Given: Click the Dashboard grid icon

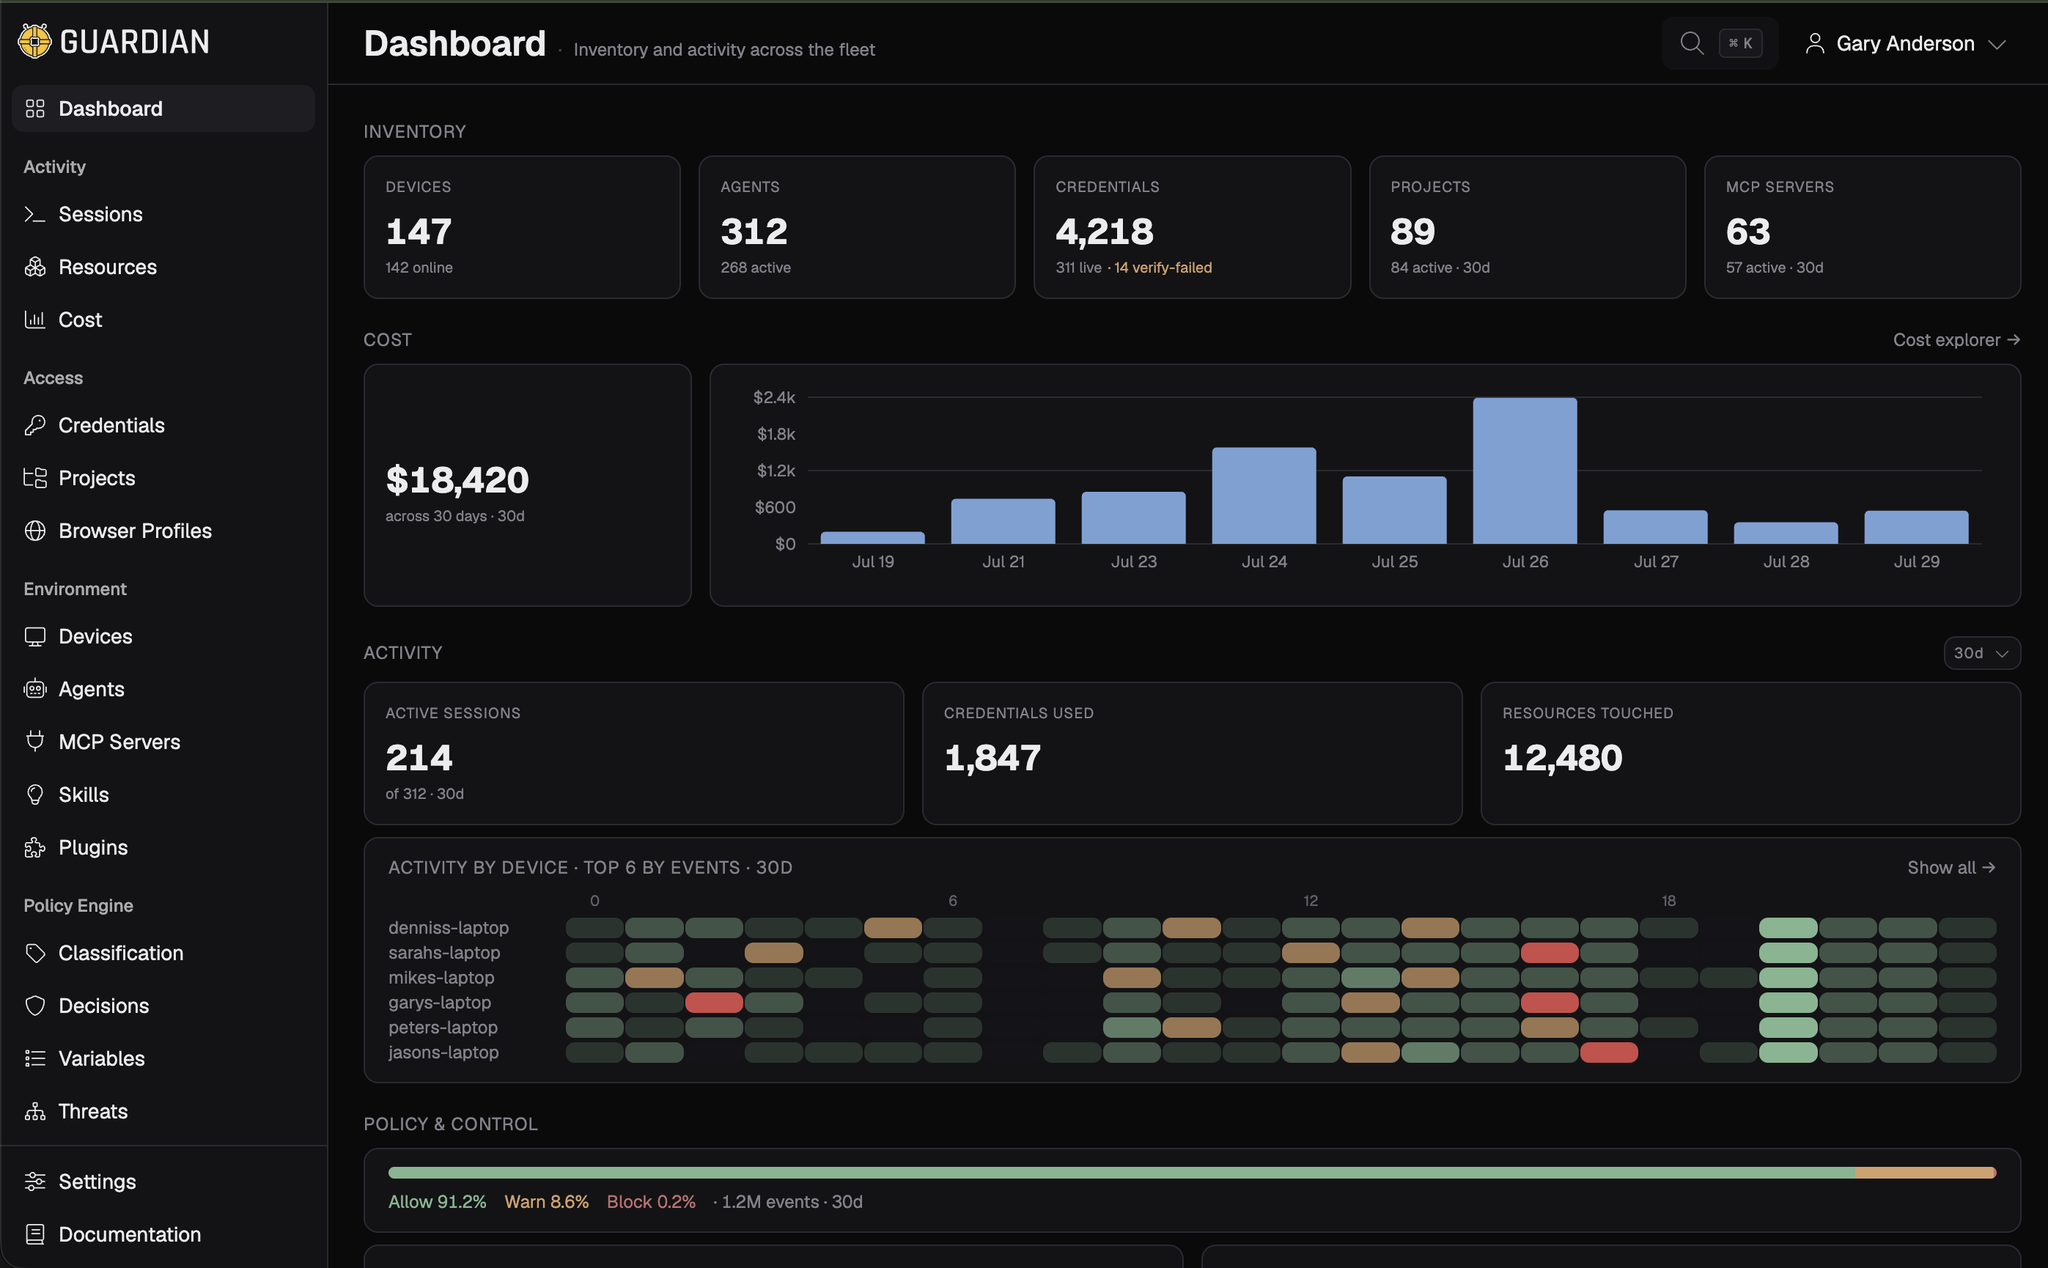Looking at the screenshot, I should (x=35, y=108).
